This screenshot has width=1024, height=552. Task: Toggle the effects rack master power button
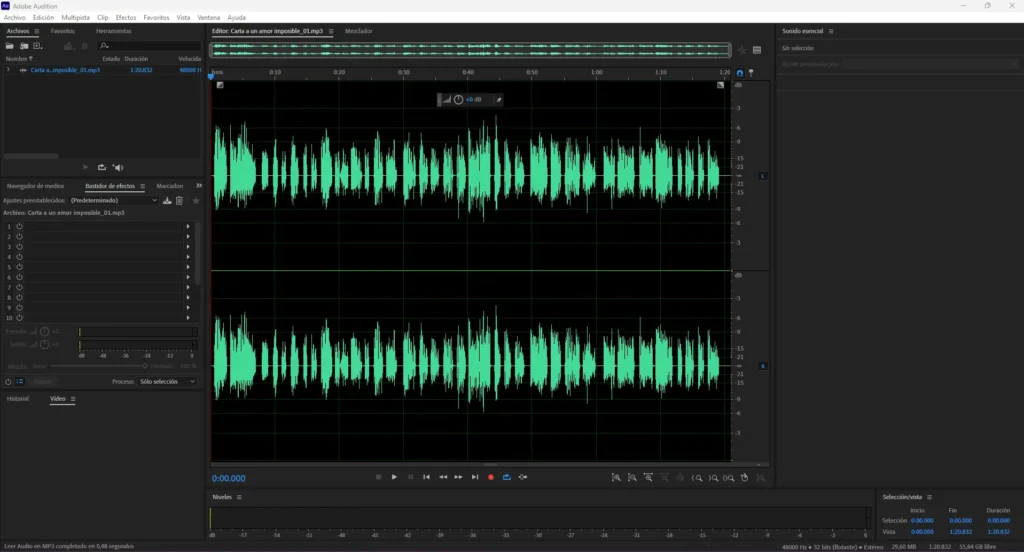8,382
